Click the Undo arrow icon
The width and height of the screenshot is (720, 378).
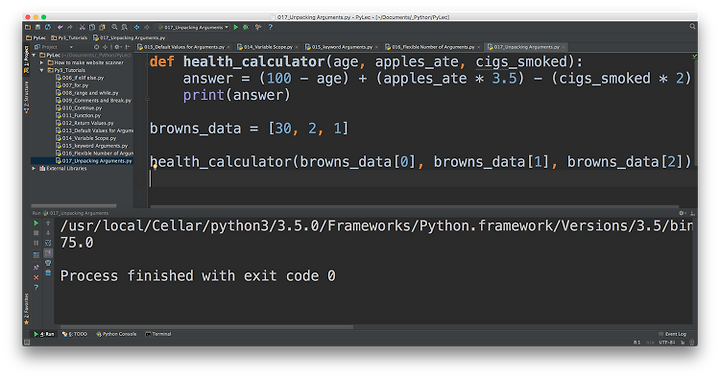click(60, 27)
